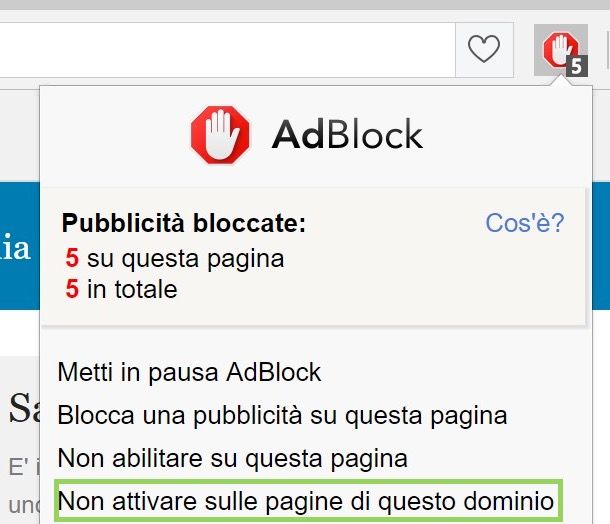Viewport: 610px width, 524px height.
Task: Click the blue page banner left of popup
Action: [x=19, y=246]
